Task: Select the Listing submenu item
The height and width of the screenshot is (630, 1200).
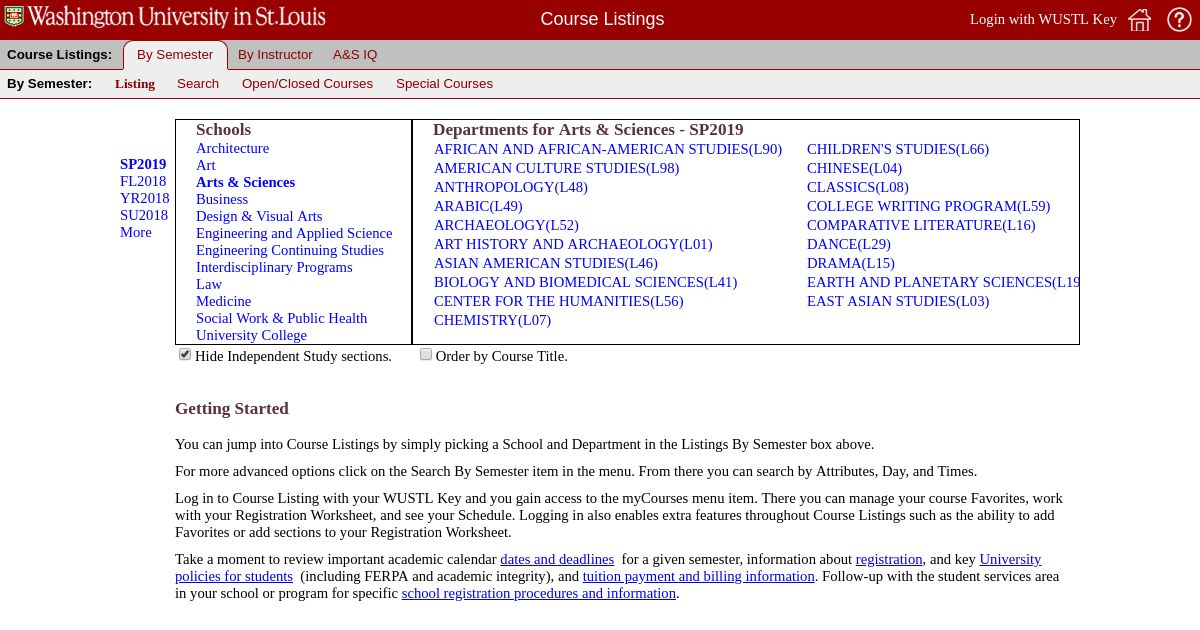Action: click(135, 84)
